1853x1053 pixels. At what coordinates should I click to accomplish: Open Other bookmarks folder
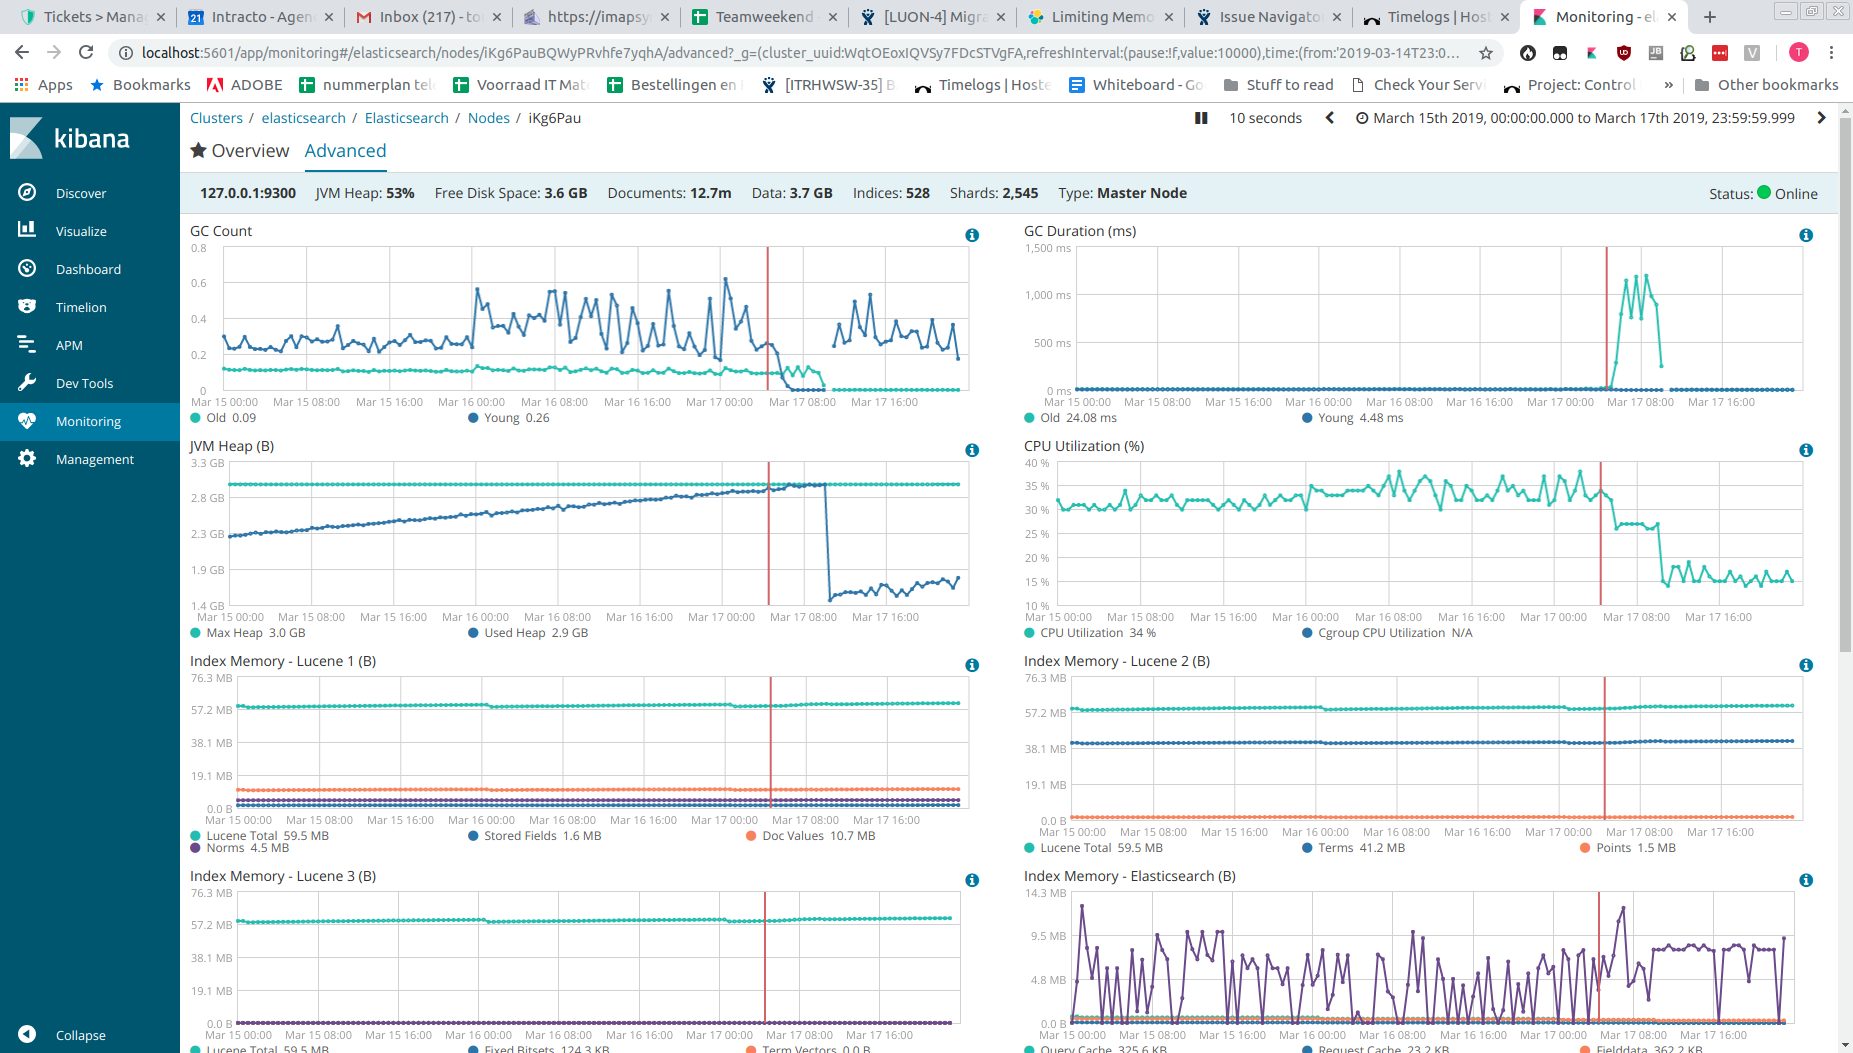(x=1767, y=85)
